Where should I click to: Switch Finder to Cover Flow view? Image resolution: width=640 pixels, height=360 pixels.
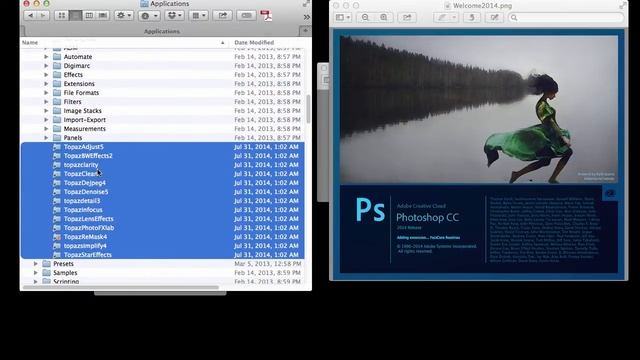point(103,16)
